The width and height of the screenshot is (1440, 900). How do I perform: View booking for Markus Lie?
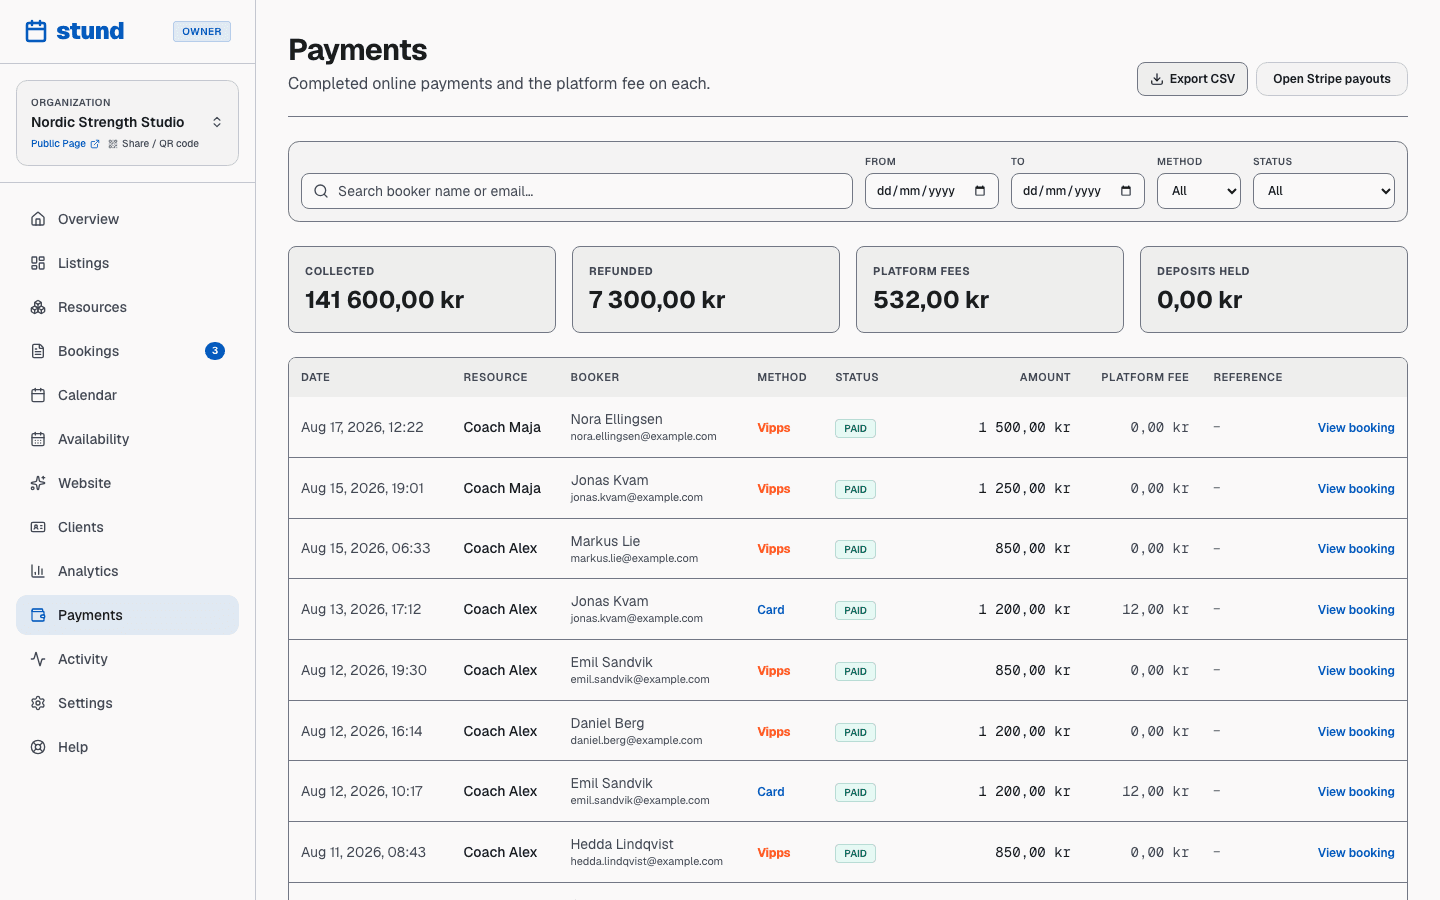point(1356,549)
